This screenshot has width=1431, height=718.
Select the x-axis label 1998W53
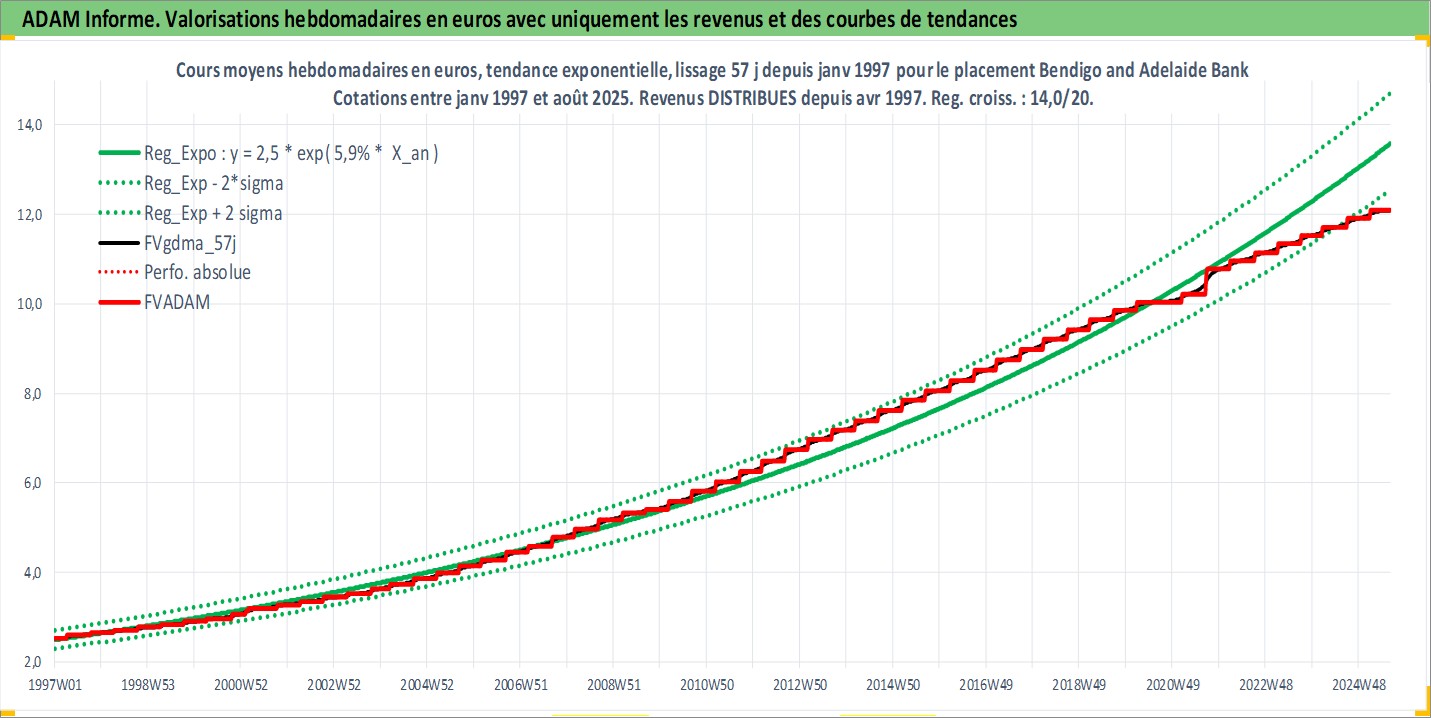click(147, 685)
